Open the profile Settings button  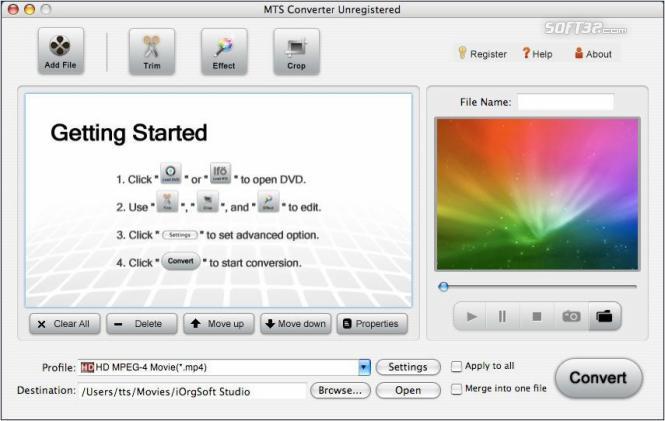pos(408,367)
